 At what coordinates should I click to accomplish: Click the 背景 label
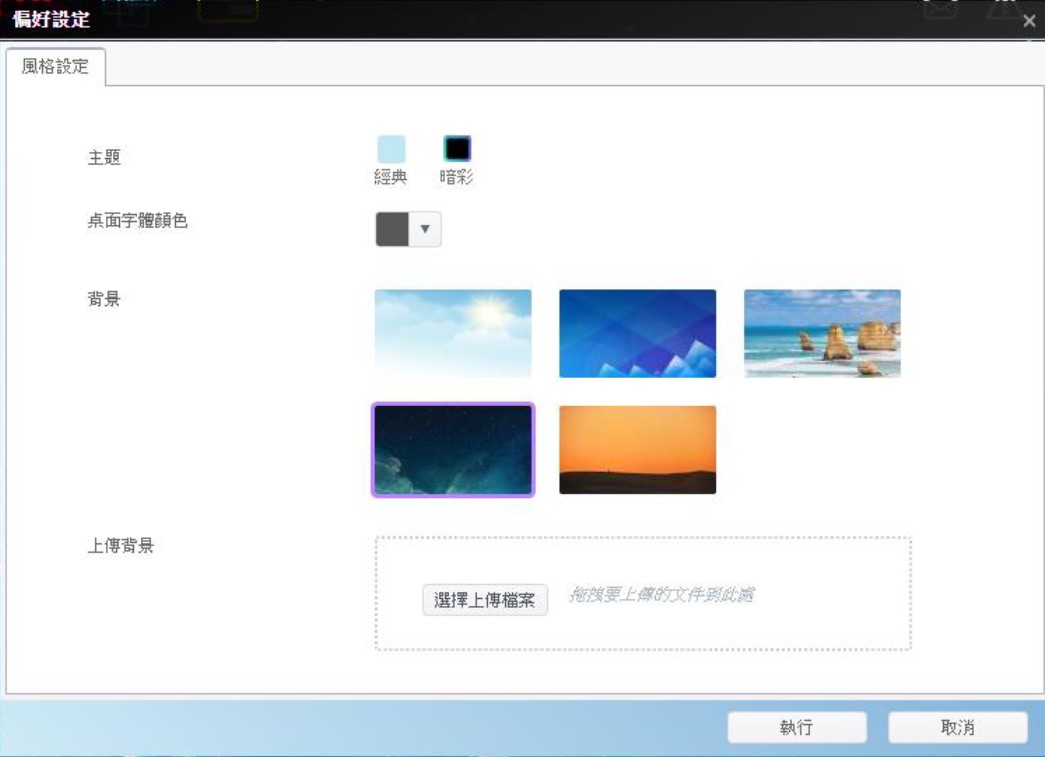(x=104, y=299)
